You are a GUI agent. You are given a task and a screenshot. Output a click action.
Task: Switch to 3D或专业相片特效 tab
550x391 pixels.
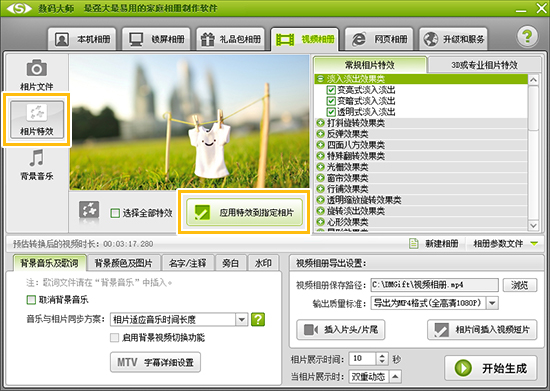[x=484, y=65]
